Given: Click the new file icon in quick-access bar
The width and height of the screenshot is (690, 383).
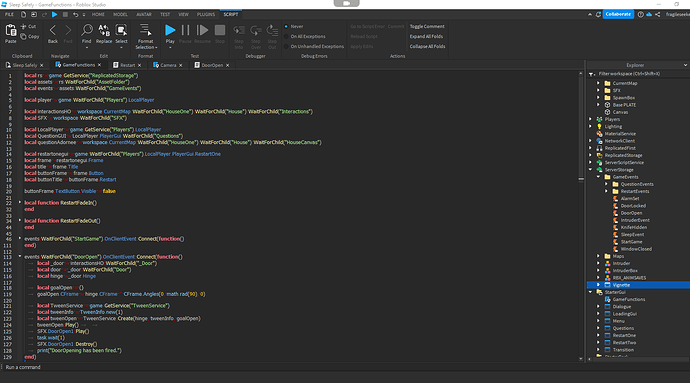Looking at the screenshot, I should pyautogui.click(x=23, y=15).
